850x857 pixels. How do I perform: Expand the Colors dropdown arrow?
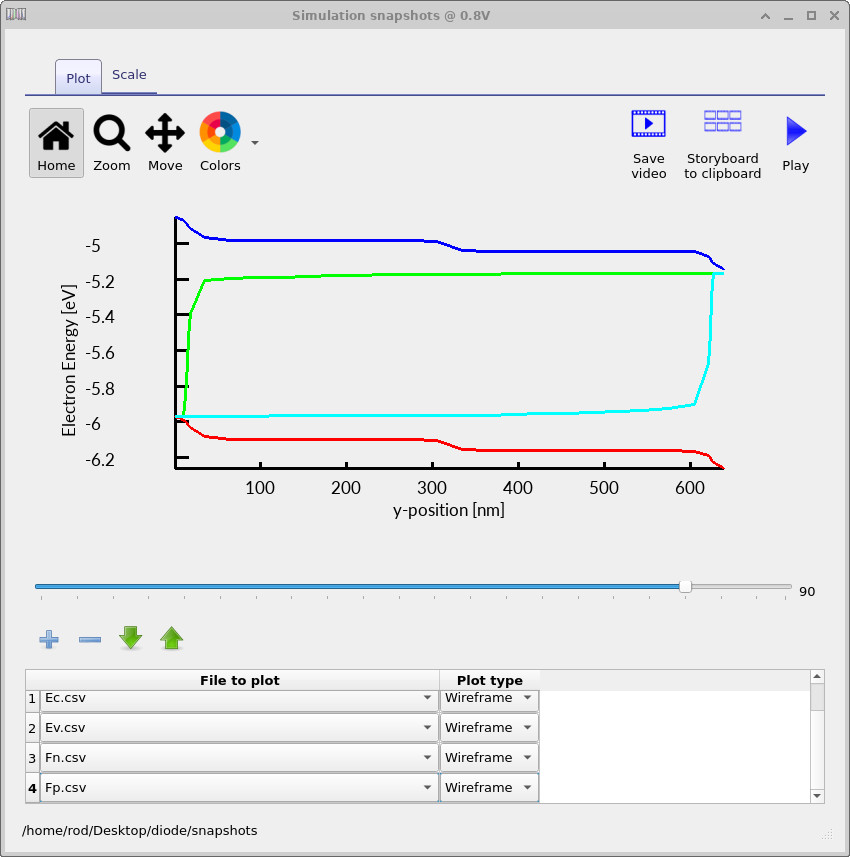tap(255, 143)
